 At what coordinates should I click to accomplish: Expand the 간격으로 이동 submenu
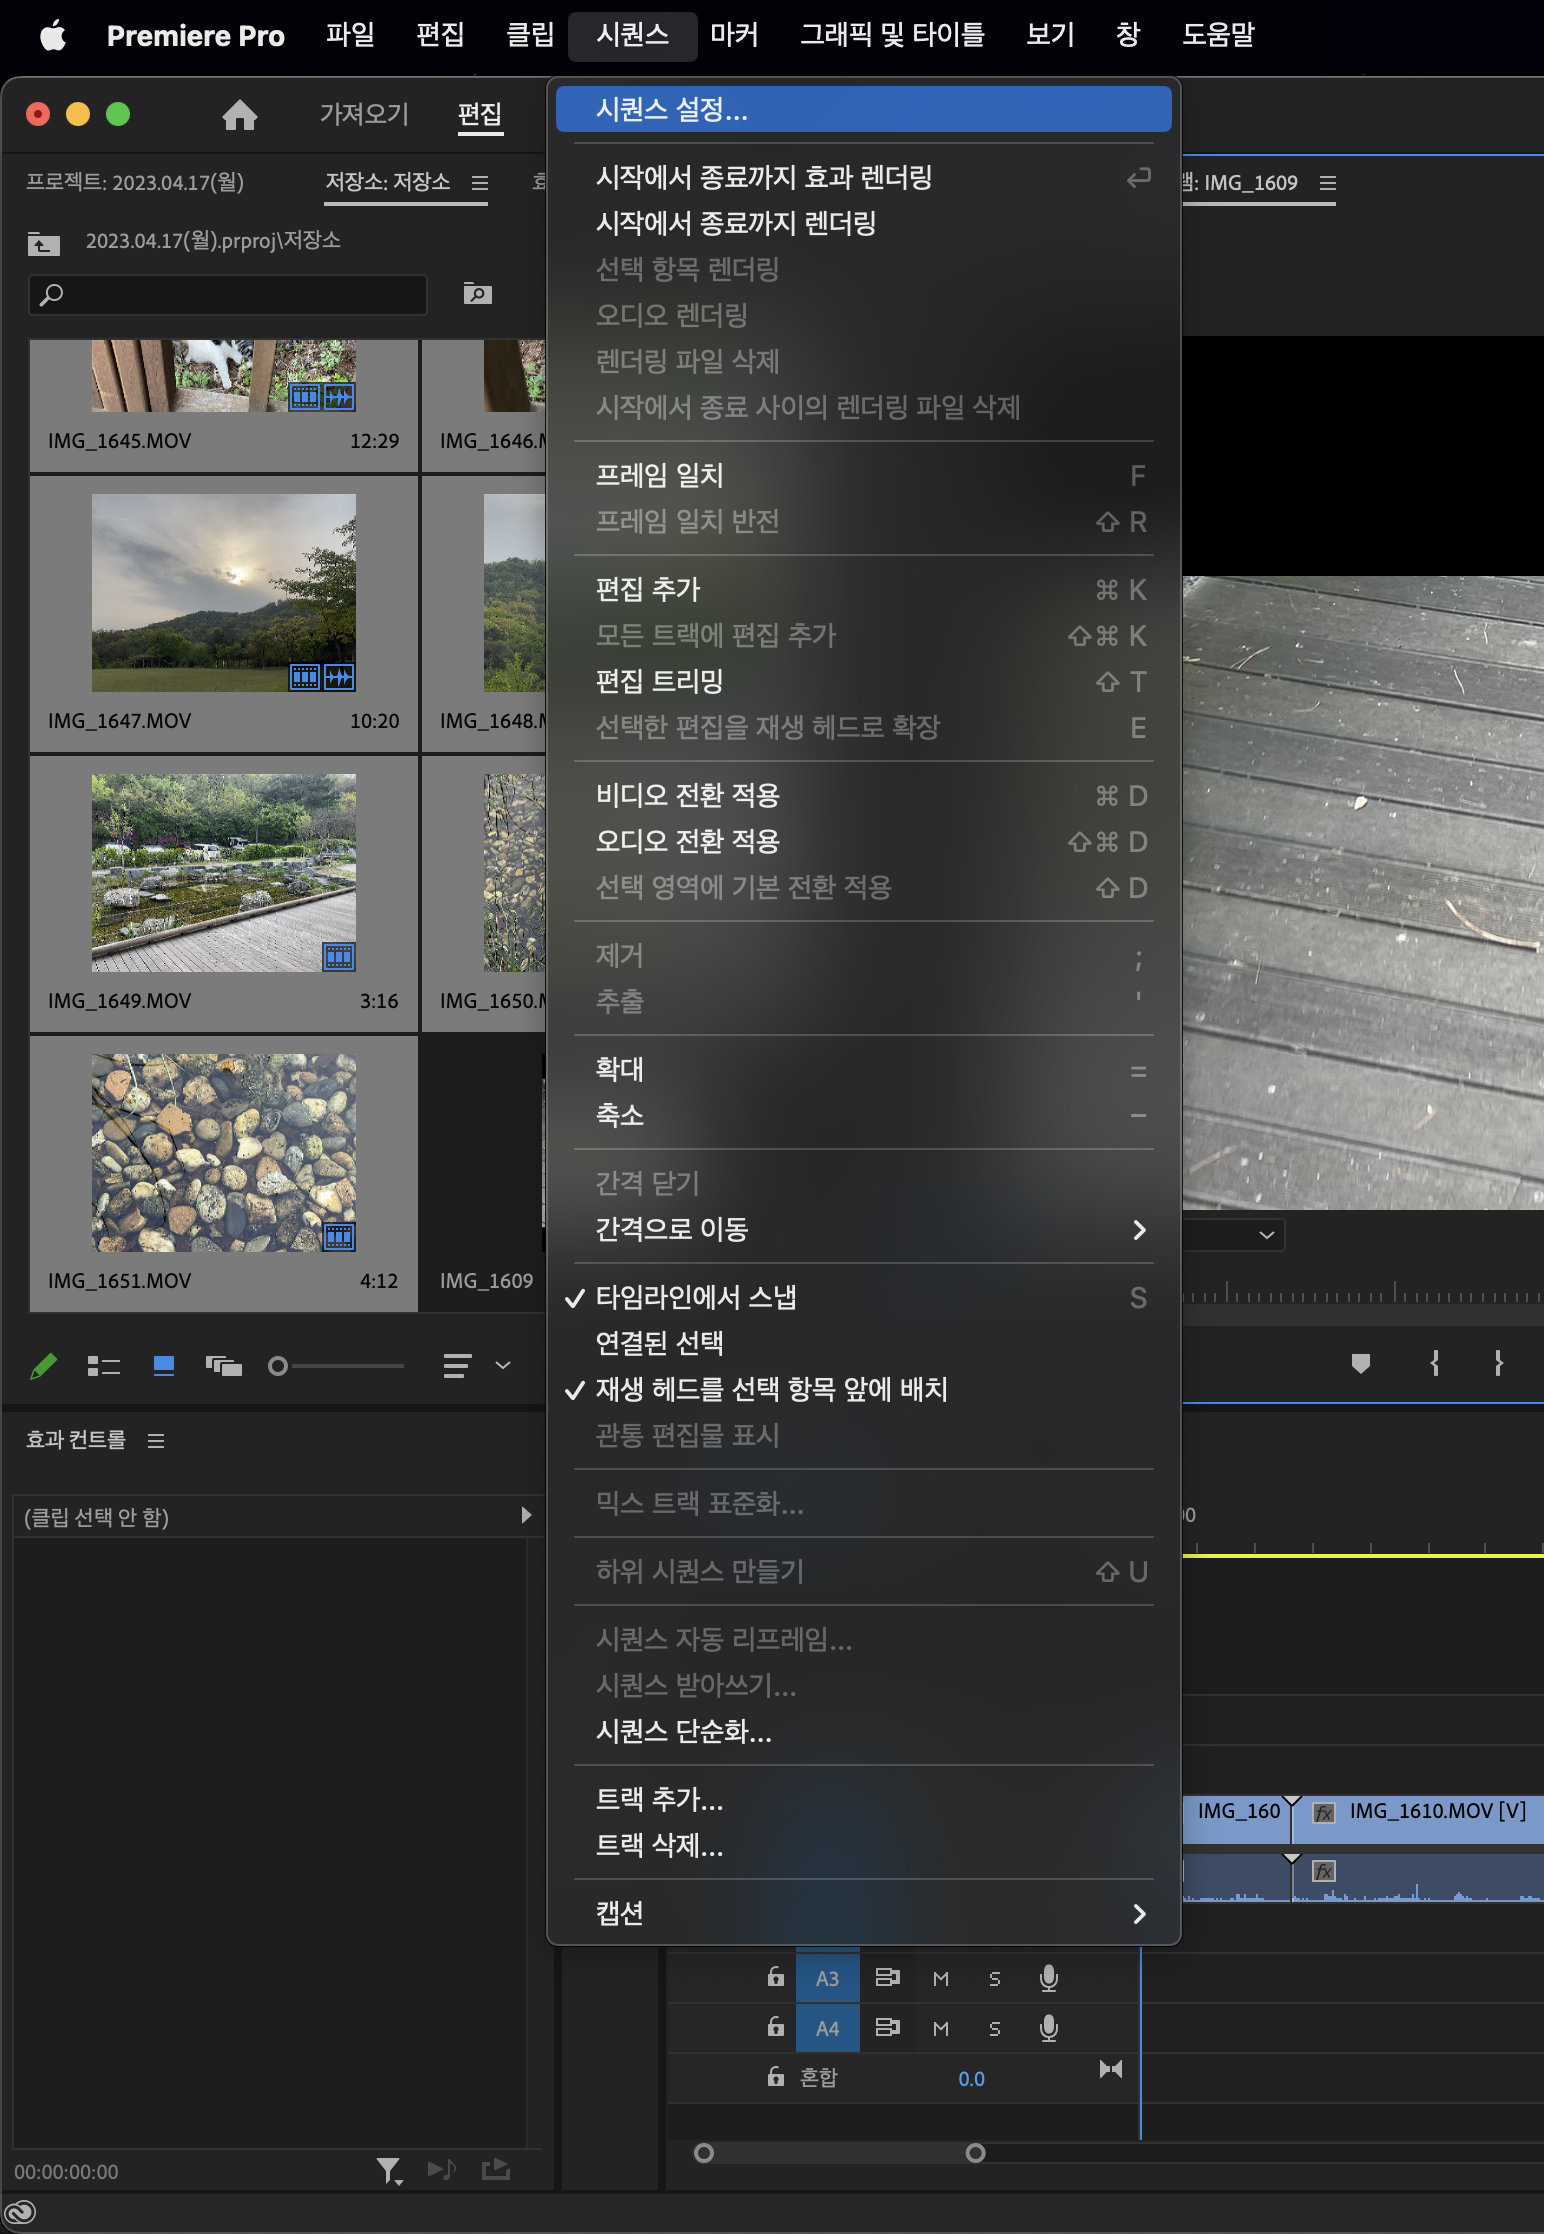coord(864,1229)
